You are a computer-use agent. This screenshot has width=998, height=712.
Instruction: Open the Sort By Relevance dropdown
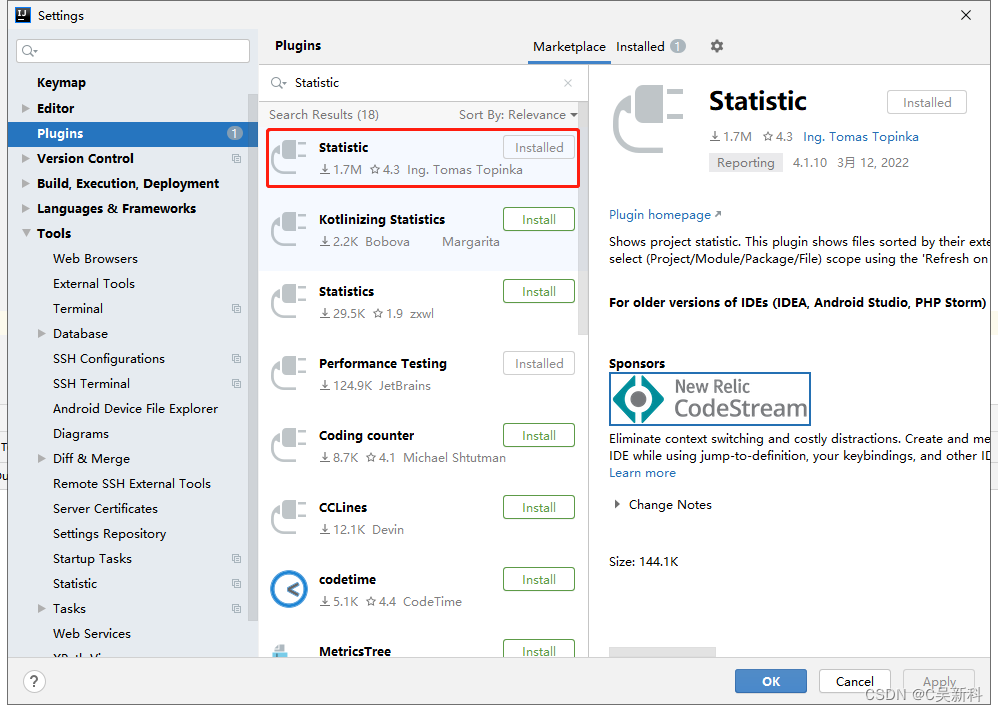tap(518, 115)
